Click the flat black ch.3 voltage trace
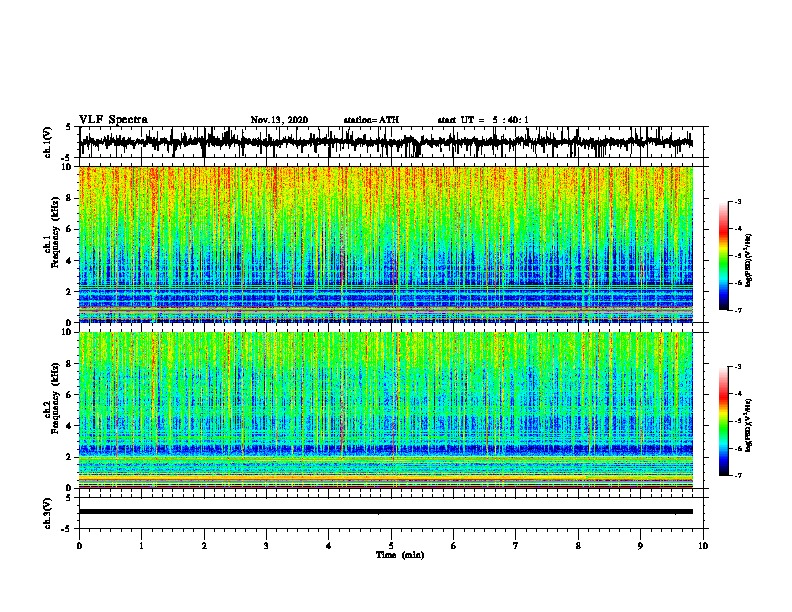Viewport: 792px width, 612px height. pos(385,512)
